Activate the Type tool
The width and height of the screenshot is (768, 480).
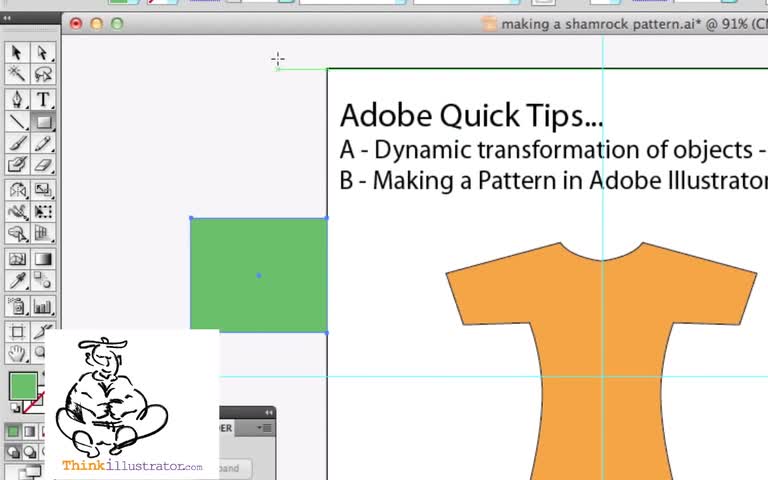[x=43, y=99]
